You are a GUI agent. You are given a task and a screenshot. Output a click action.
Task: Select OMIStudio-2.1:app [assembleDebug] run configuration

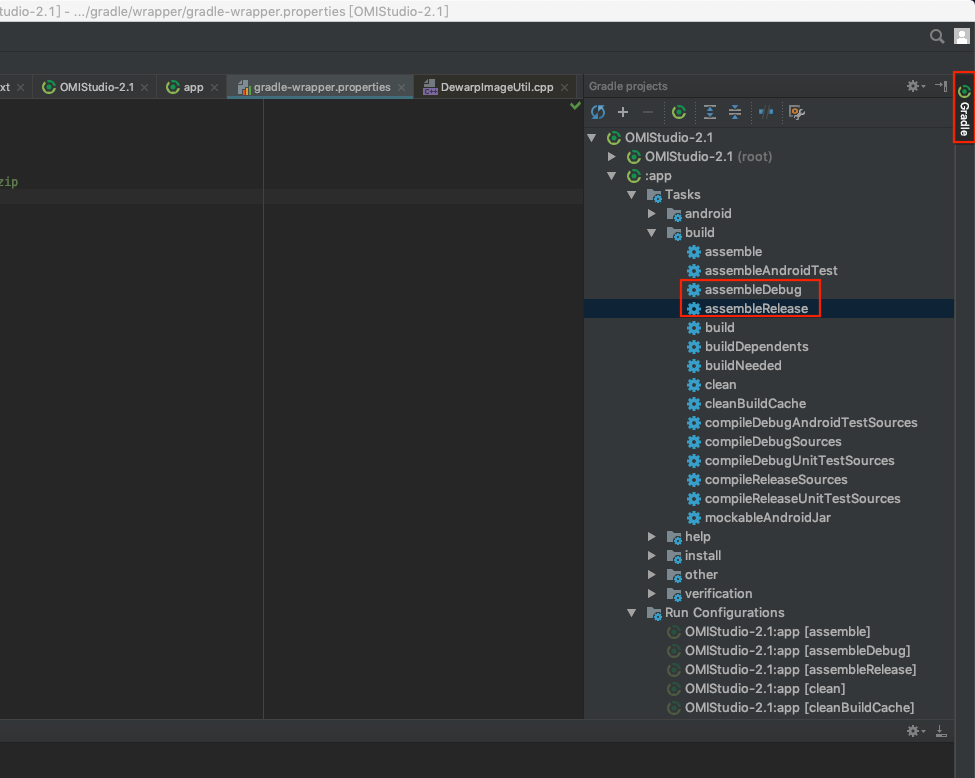[x=788, y=651]
